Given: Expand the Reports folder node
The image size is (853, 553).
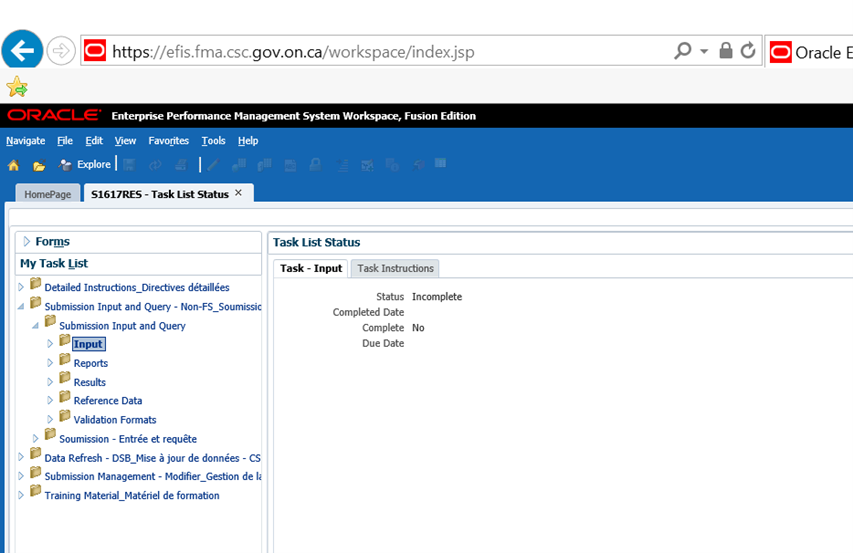Looking at the screenshot, I should pyautogui.click(x=50, y=363).
